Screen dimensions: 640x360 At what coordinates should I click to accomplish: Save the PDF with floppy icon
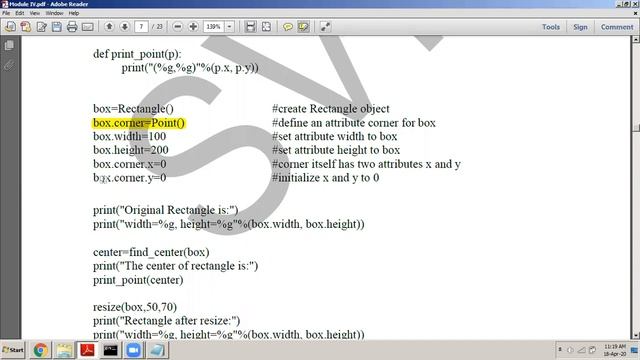tap(57, 27)
